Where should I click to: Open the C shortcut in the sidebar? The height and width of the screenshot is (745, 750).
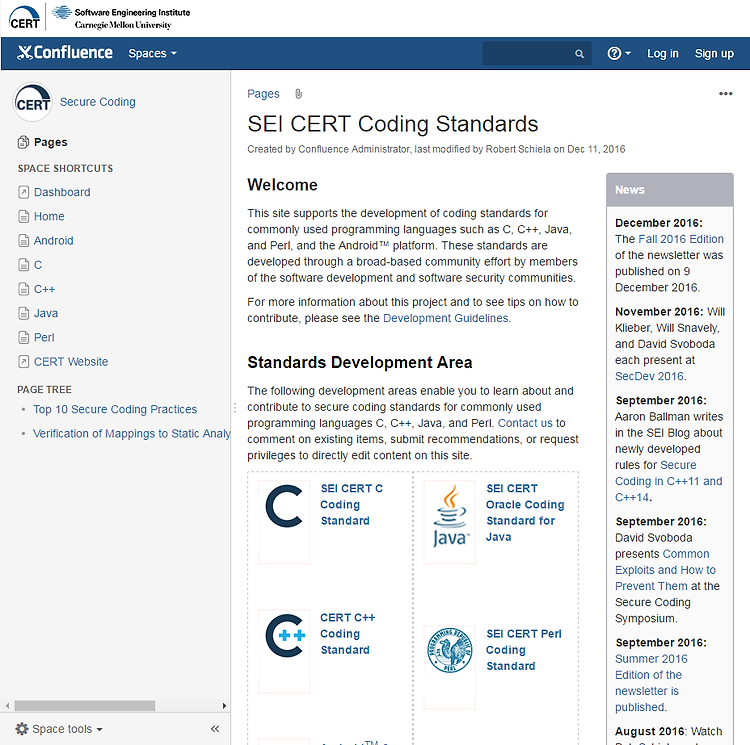point(38,265)
